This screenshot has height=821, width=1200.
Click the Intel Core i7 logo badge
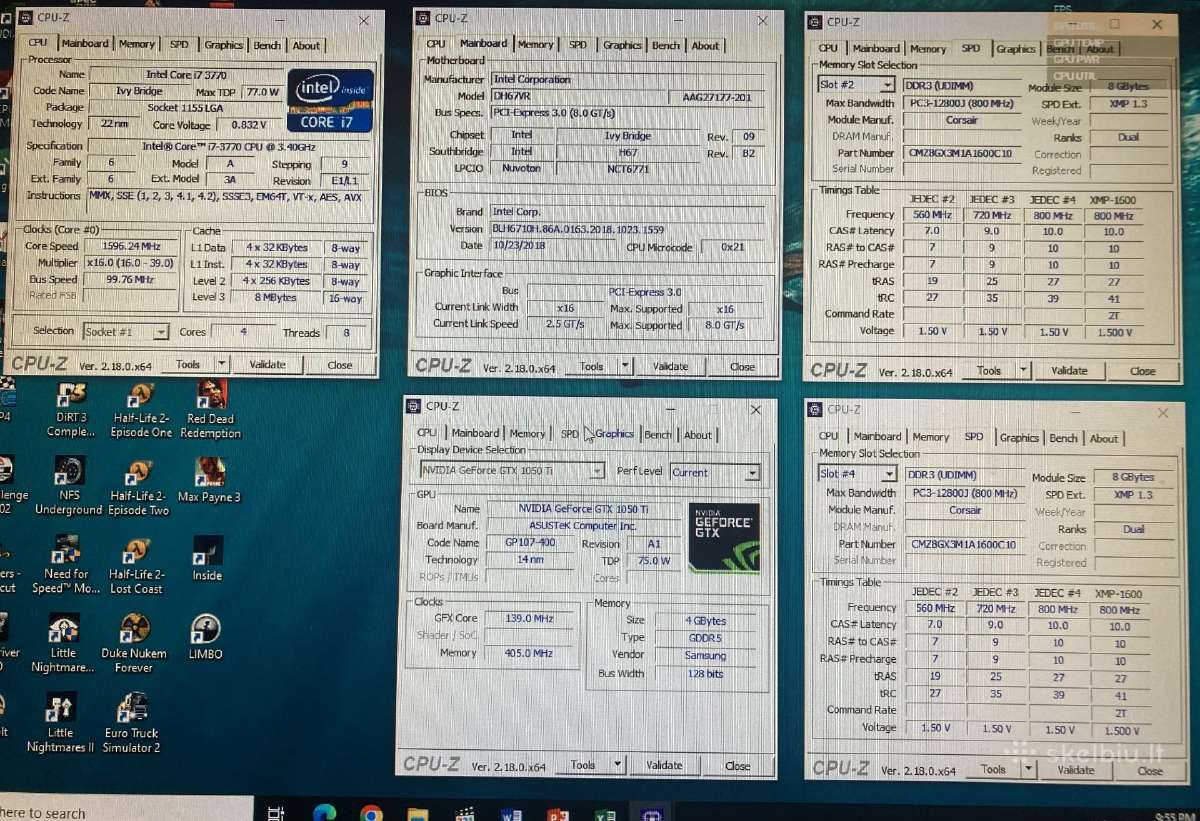(331, 100)
